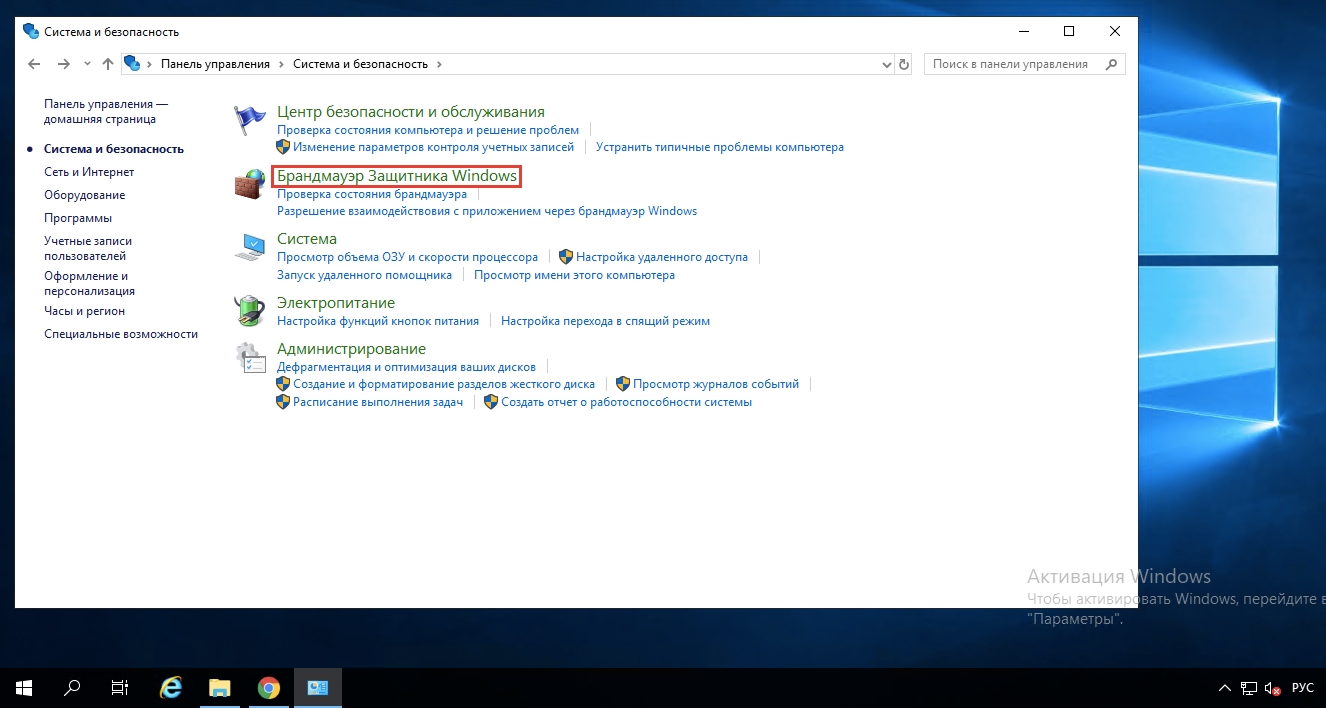The height and width of the screenshot is (708, 1326).
Task: Click the Up arrow navigation button
Action: pos(108,64)
